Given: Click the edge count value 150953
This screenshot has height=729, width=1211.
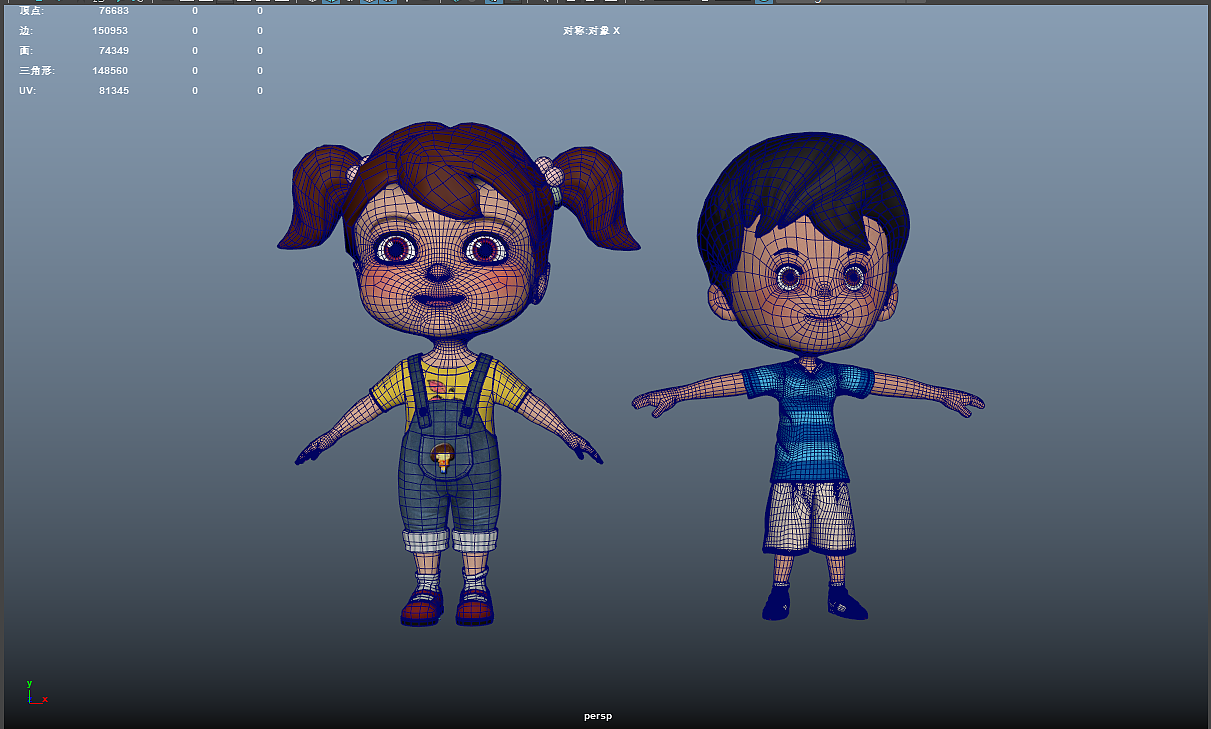Looking at the screenshot, I should 110,31.
